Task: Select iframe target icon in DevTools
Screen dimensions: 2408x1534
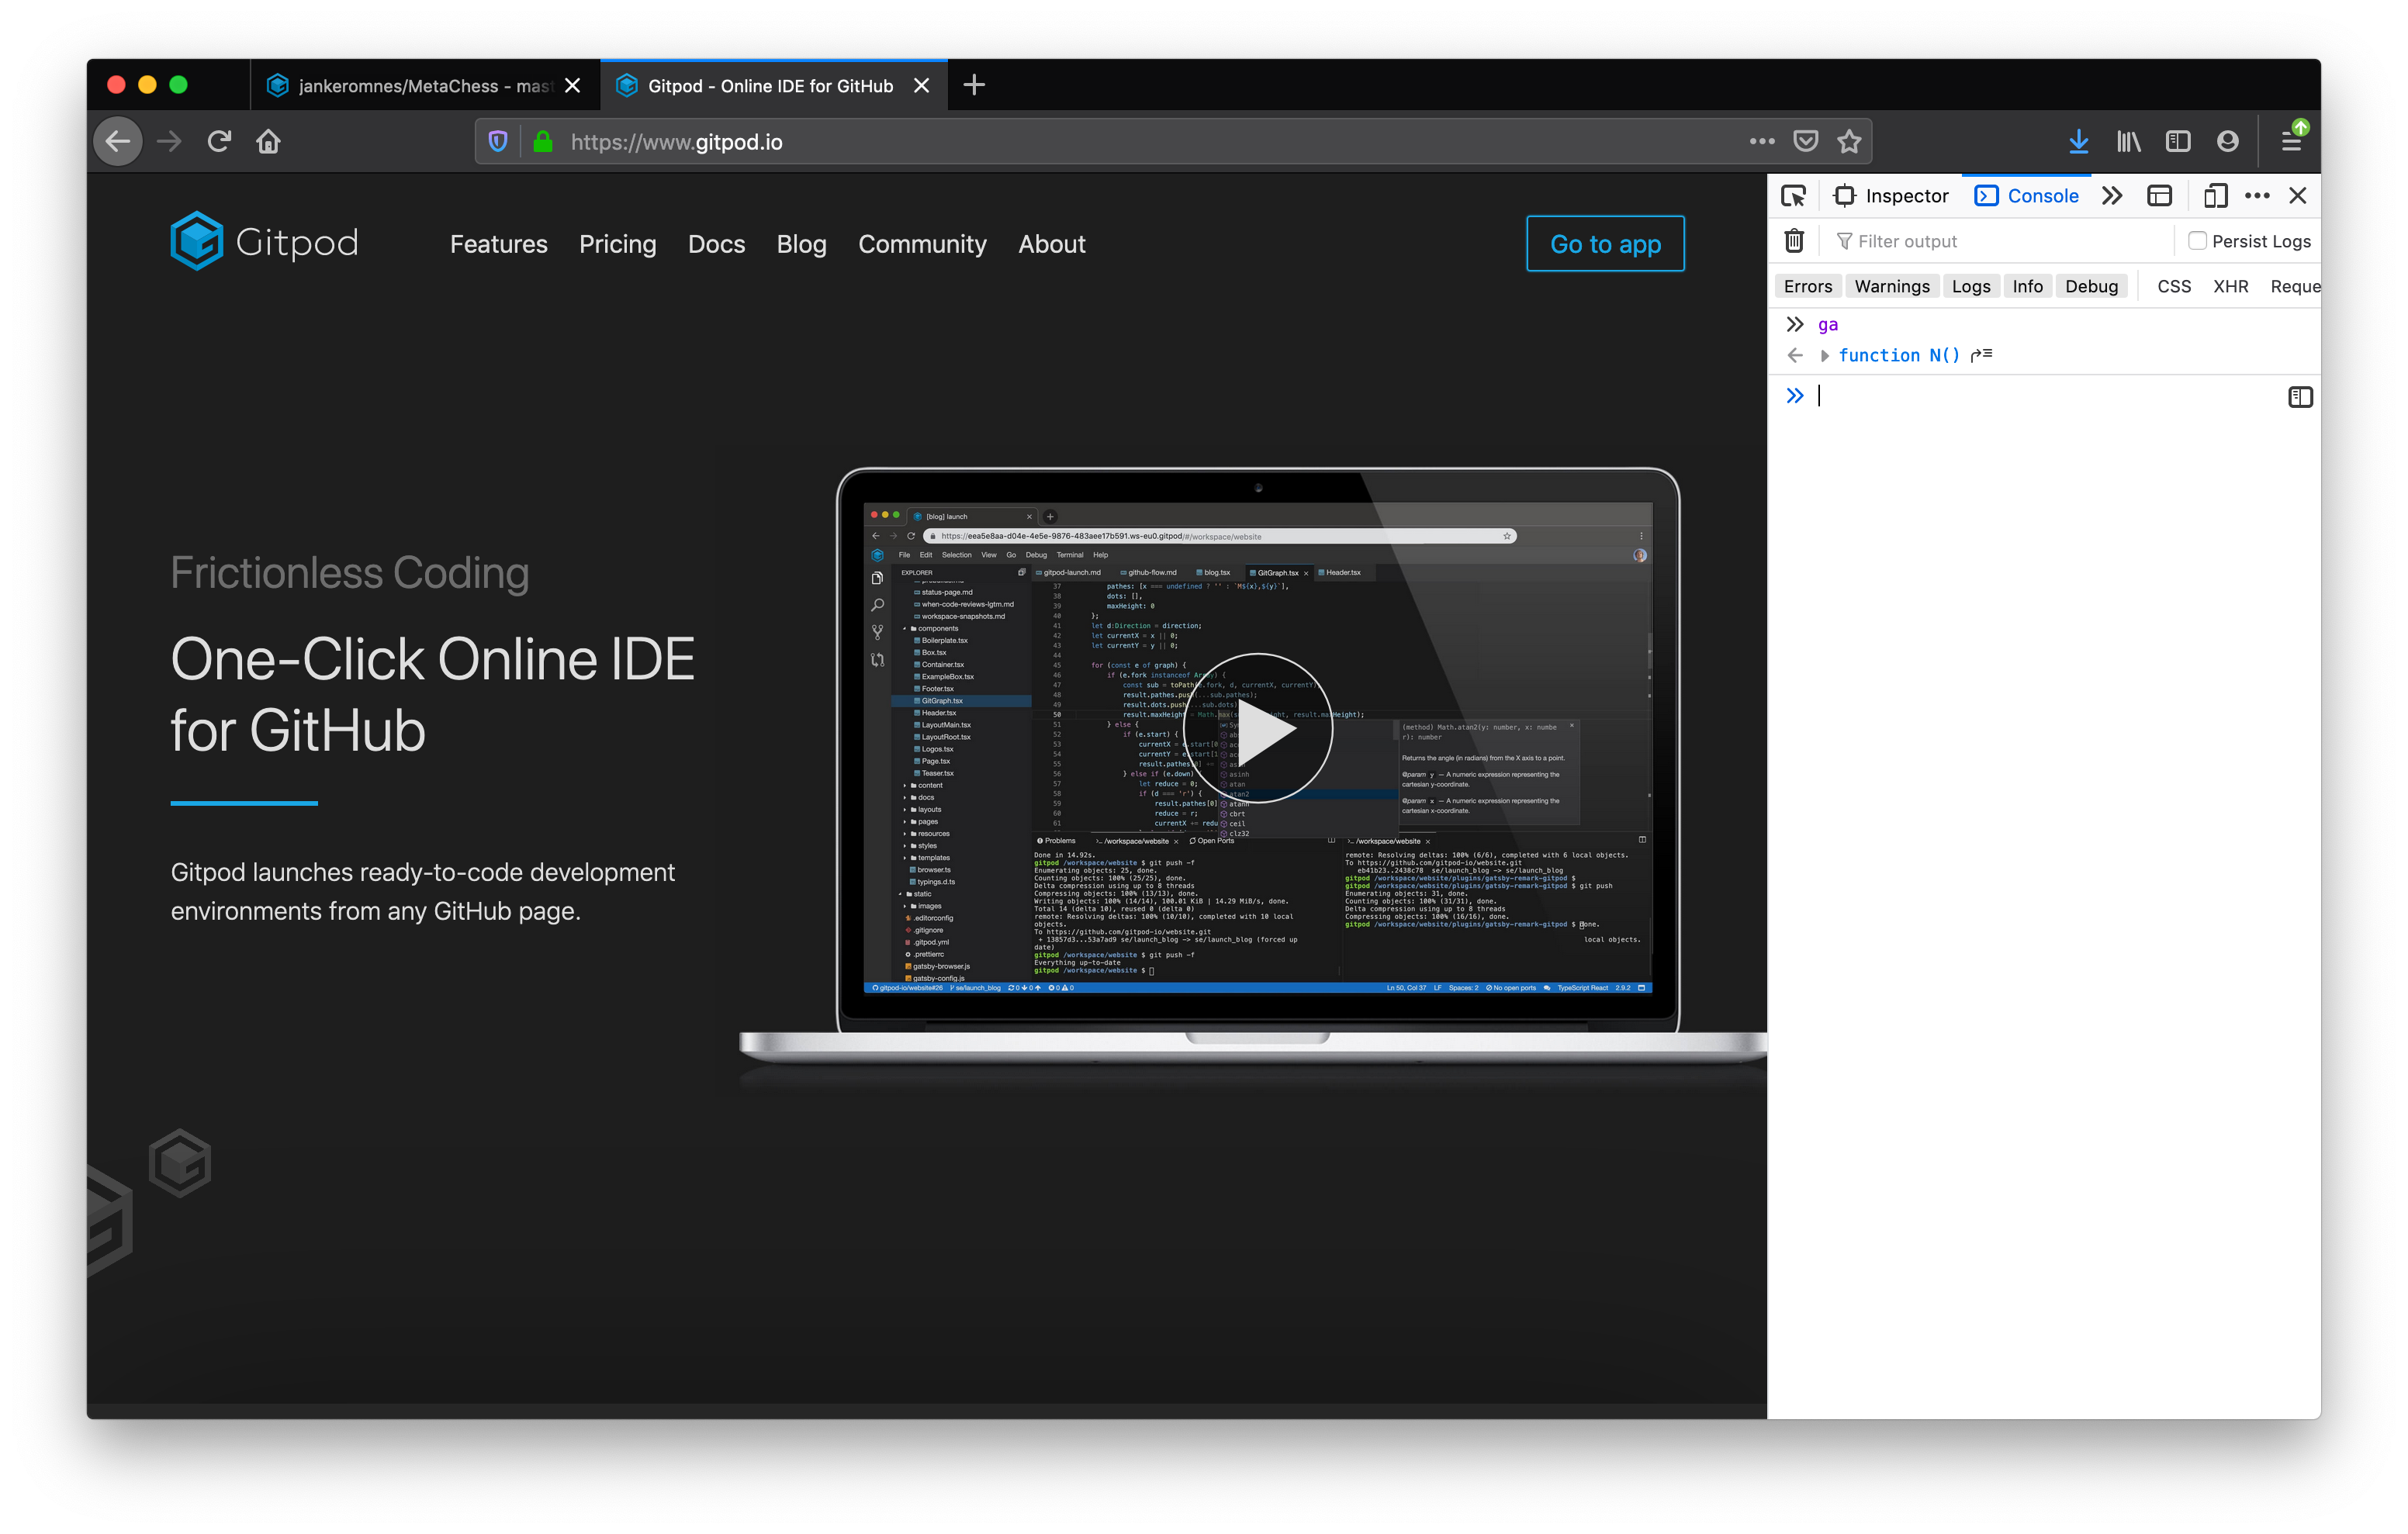Action: coord(2160,196)
